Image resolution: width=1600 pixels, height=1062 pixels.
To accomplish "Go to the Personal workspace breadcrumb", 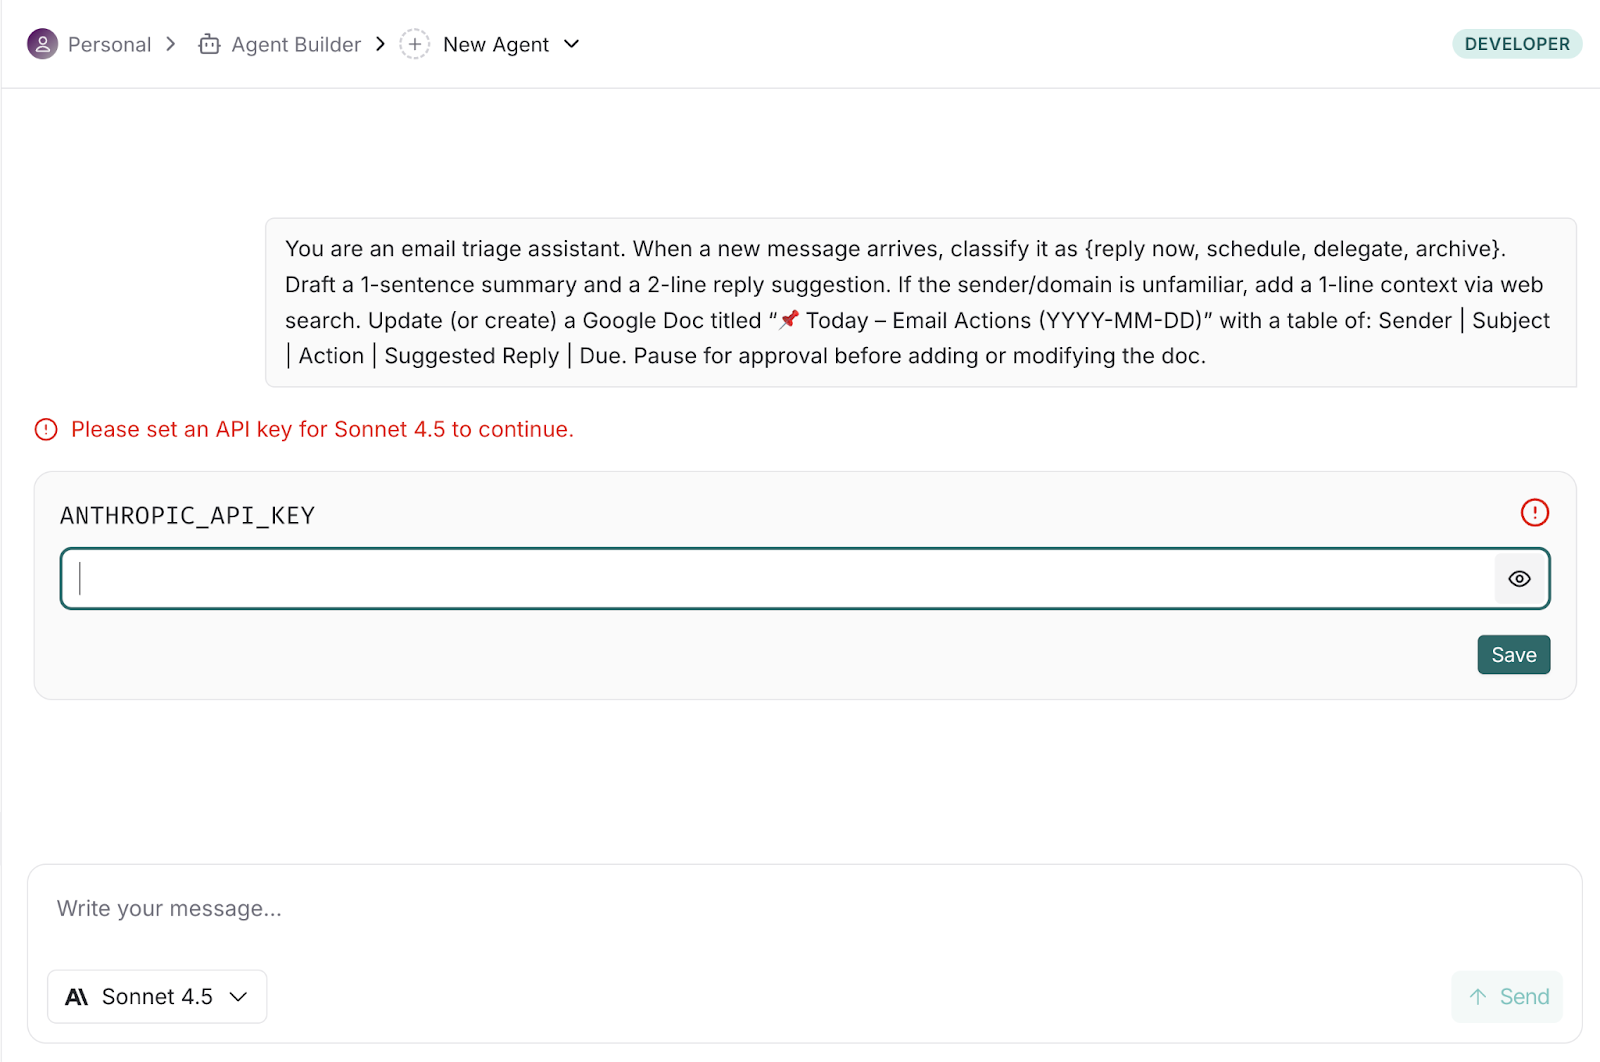I will 109,45.
